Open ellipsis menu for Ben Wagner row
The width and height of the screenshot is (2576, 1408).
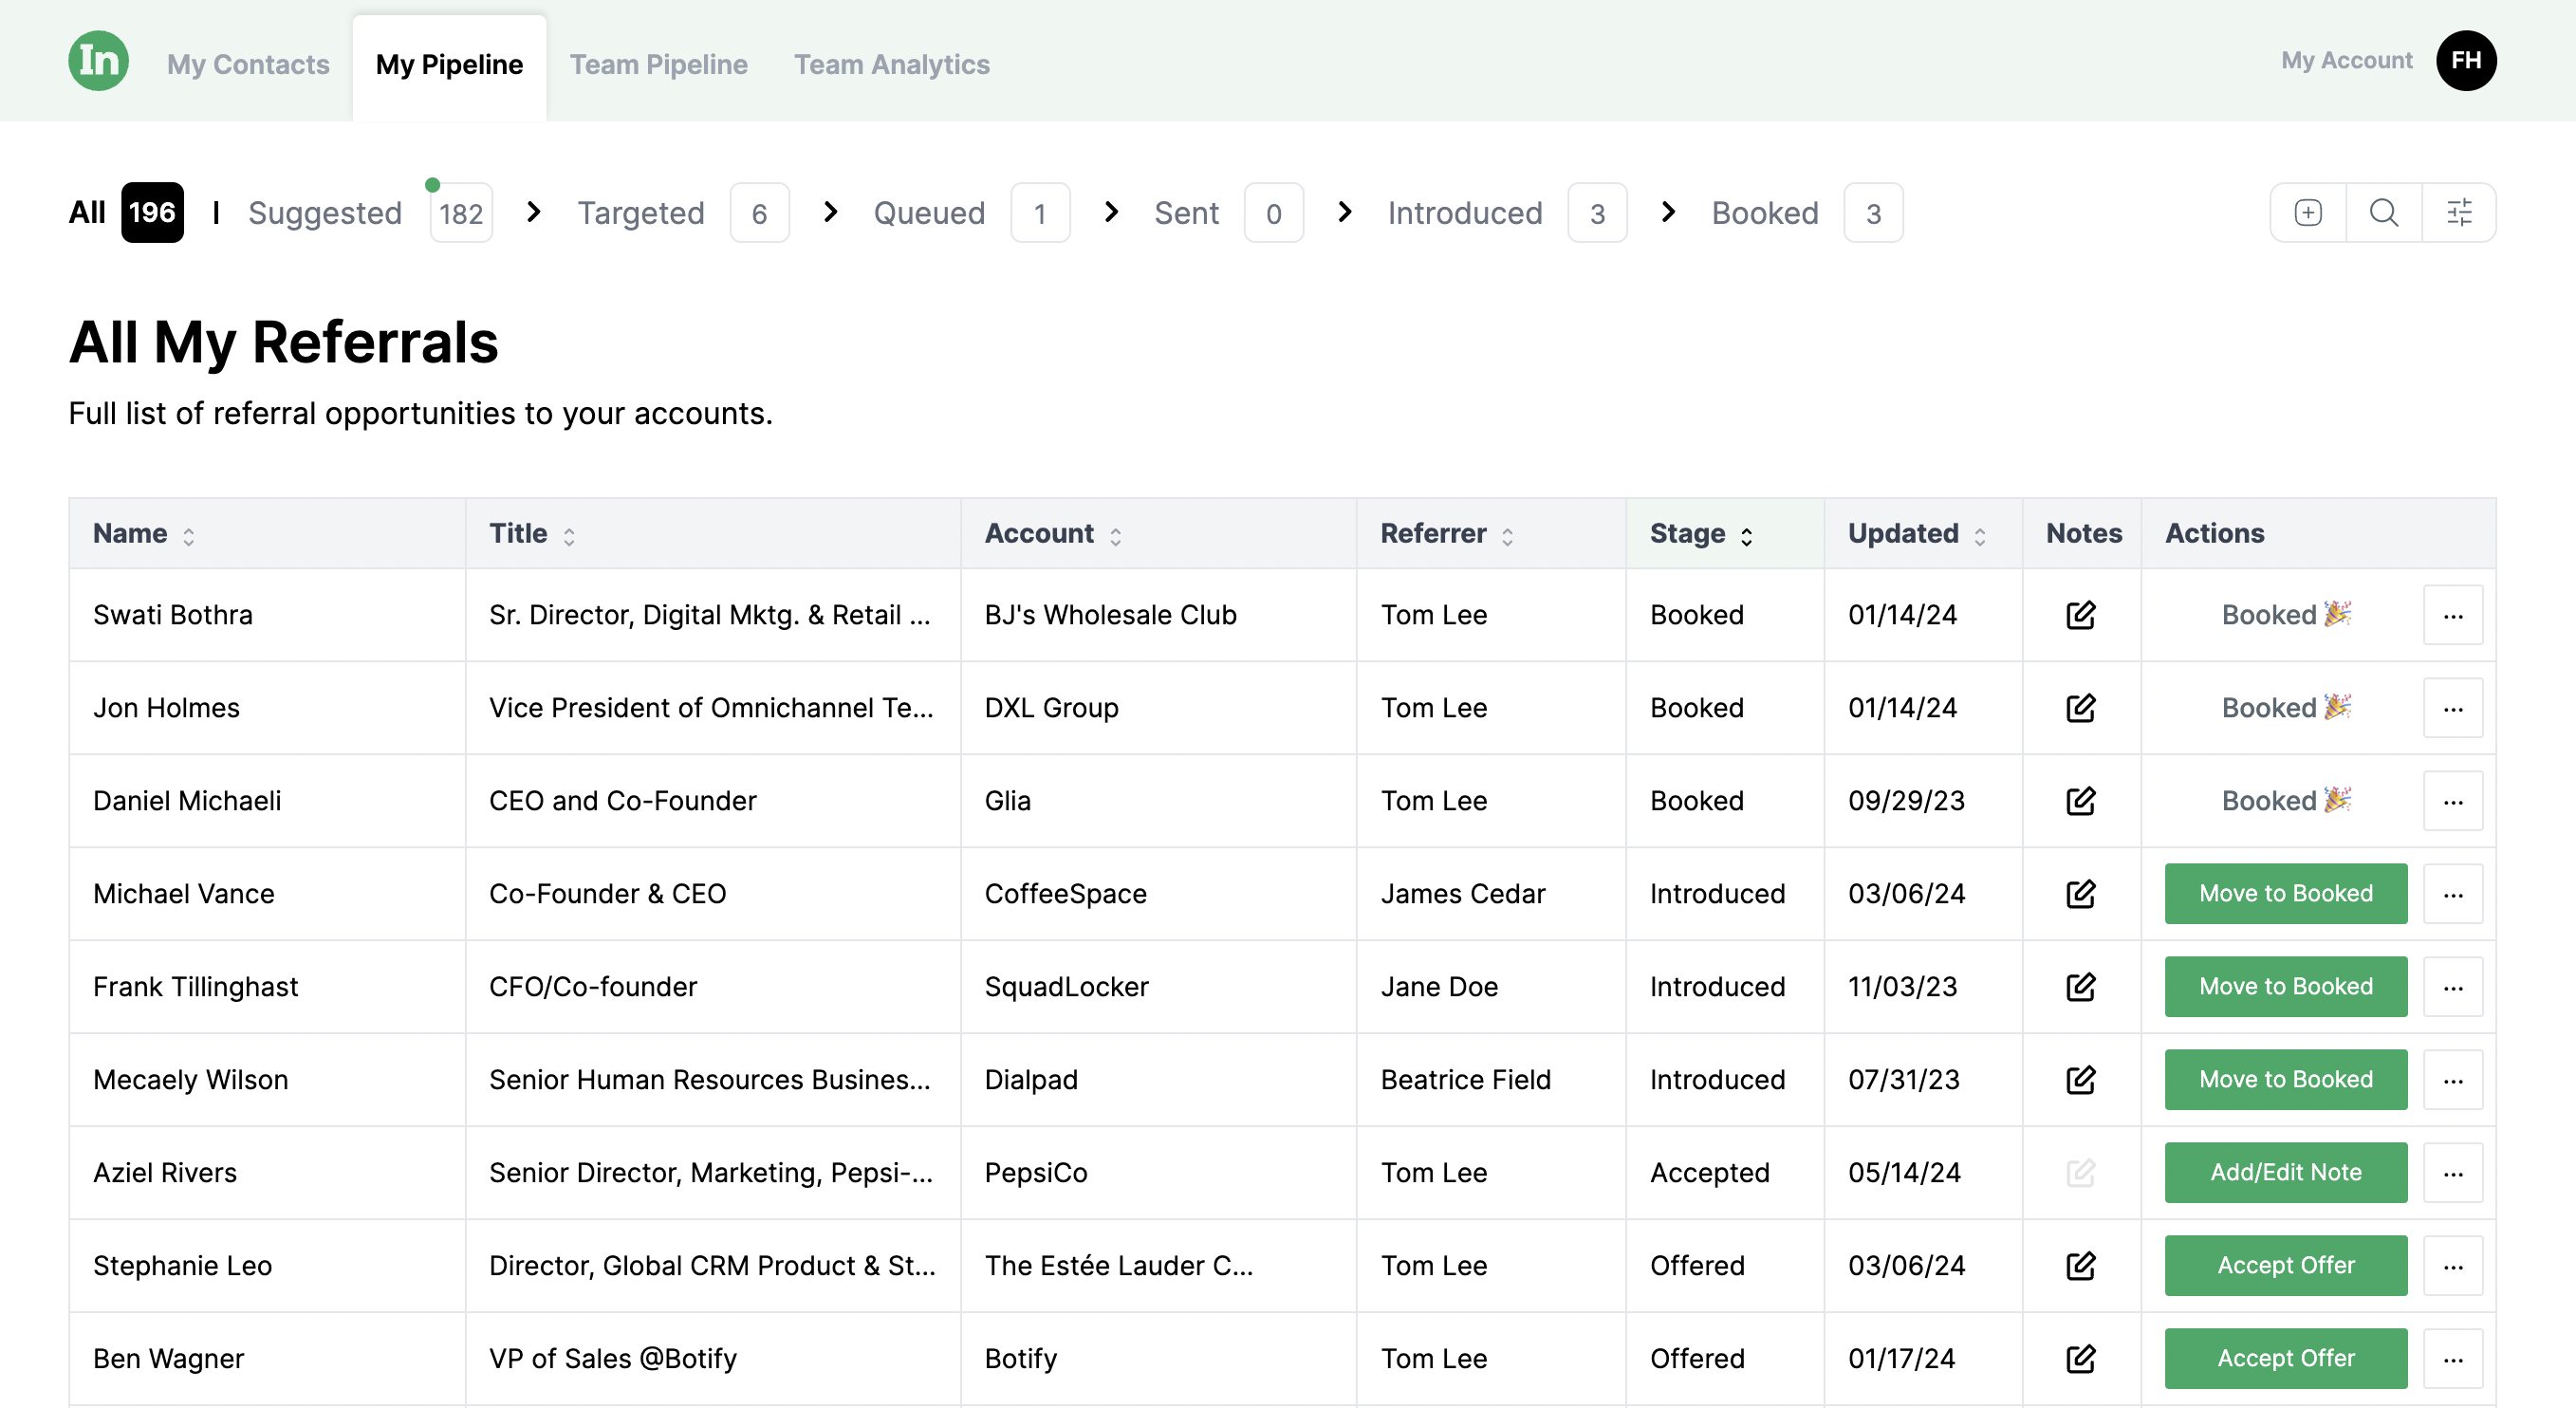(x=2452, y=1359)
